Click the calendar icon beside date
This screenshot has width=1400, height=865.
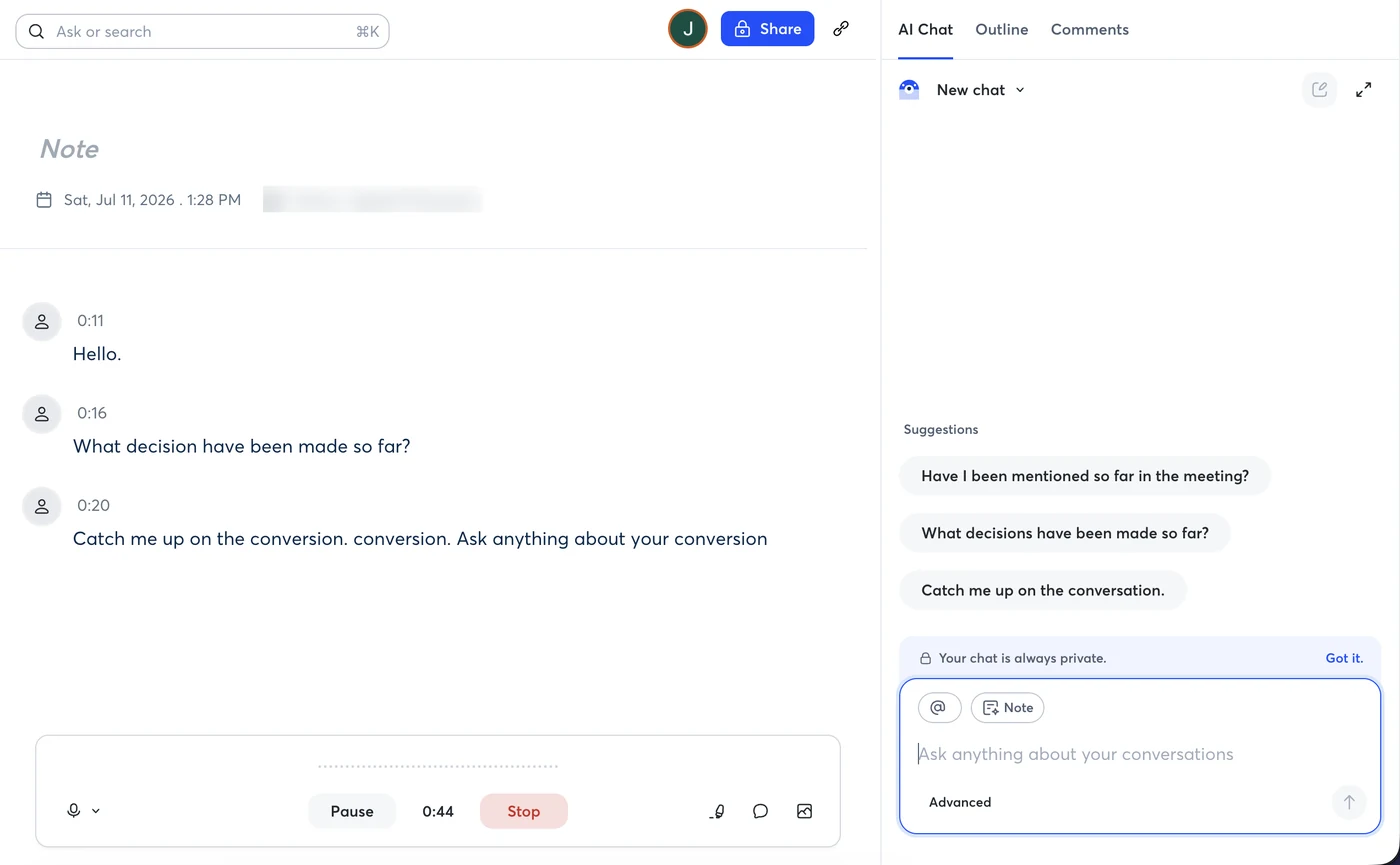click(44, 200)
